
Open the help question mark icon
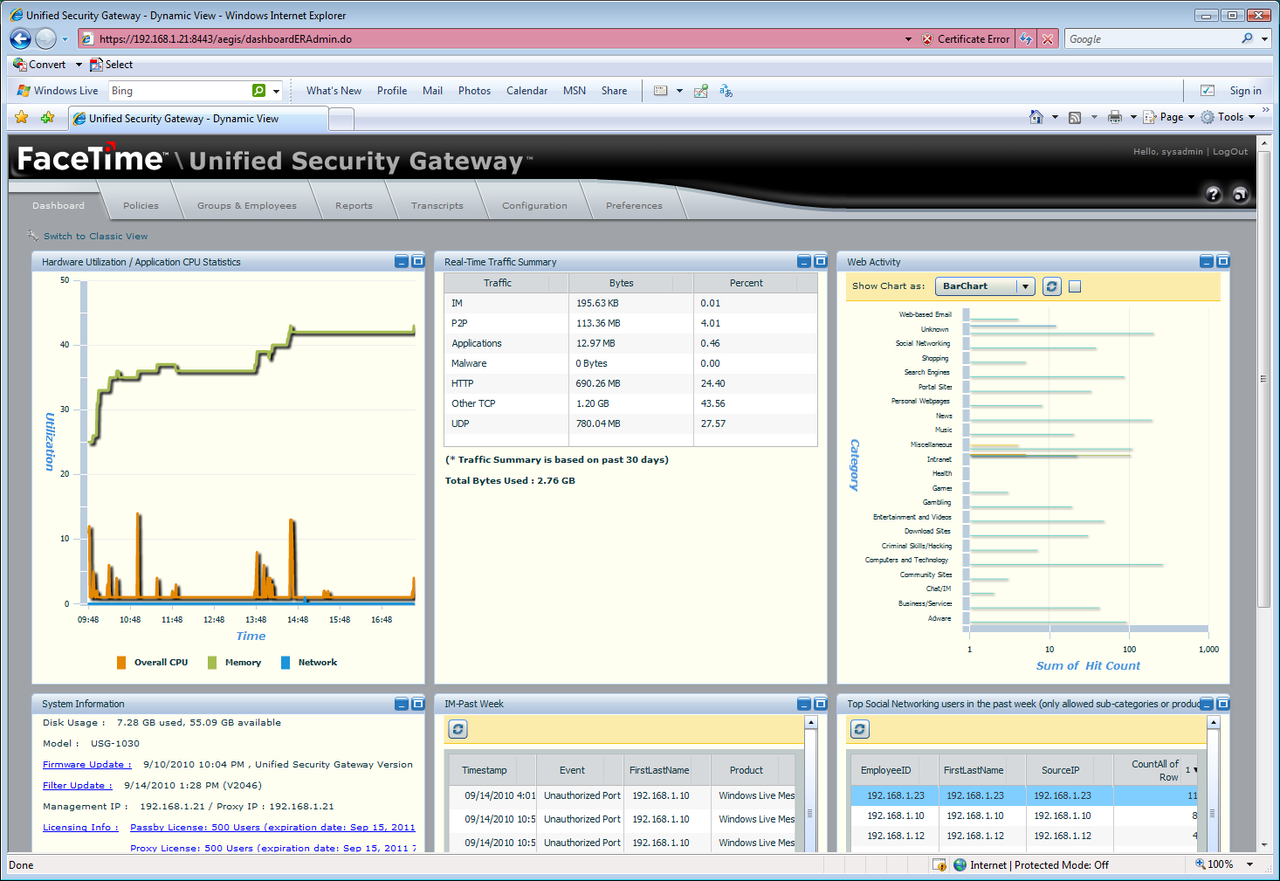coord(1214,195)
